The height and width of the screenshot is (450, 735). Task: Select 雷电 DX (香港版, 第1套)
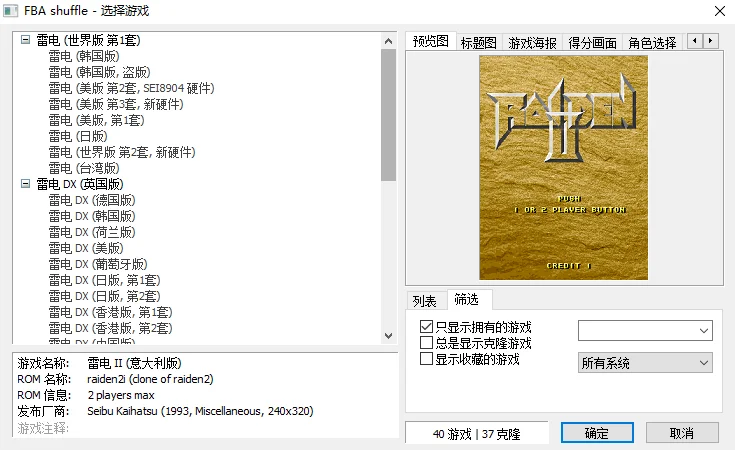[110, 312]
